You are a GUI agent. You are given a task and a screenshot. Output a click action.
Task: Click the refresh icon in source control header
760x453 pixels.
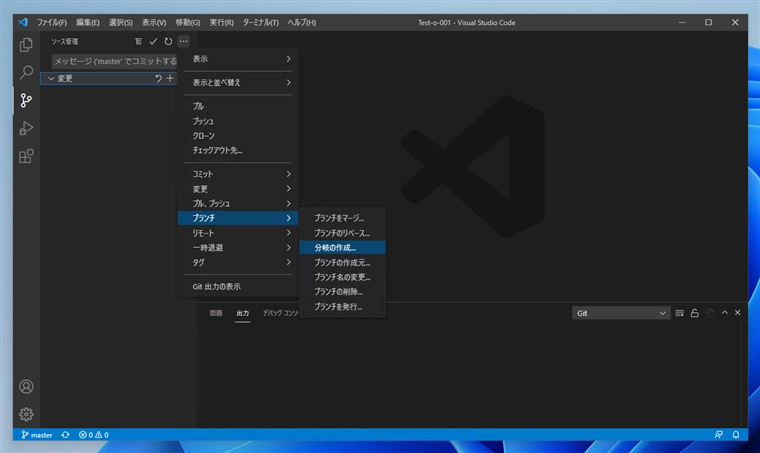pyautogui.click(x=168, y=42)
